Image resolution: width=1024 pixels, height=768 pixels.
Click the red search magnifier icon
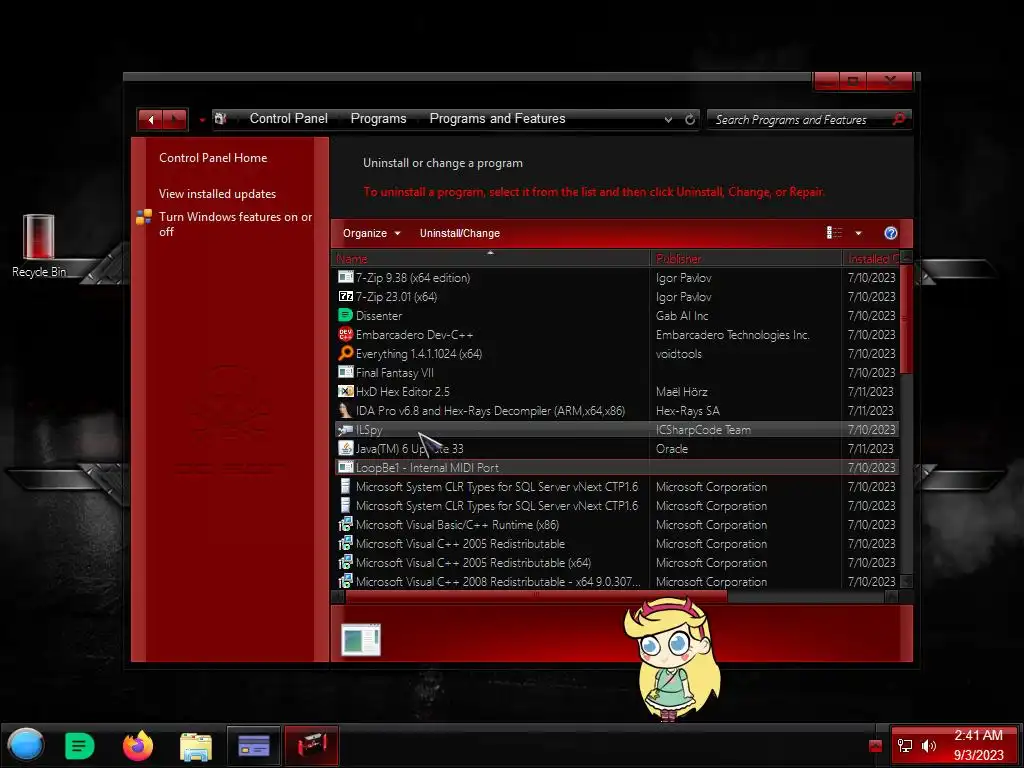[x=899, y=119]
